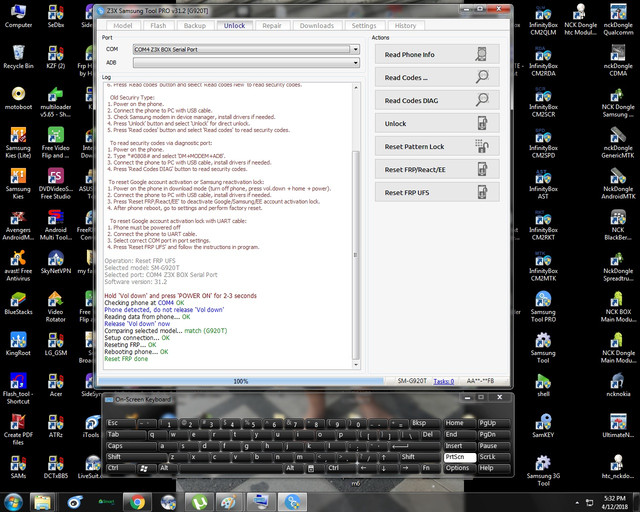Open the LG_GSM desktop icon
The height and width of the screenshot is (512, 640).
56,344
